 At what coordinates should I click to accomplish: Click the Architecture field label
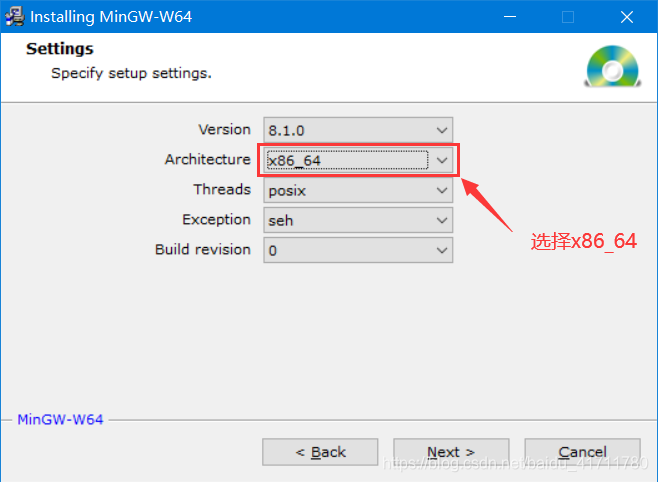[208, 159]
